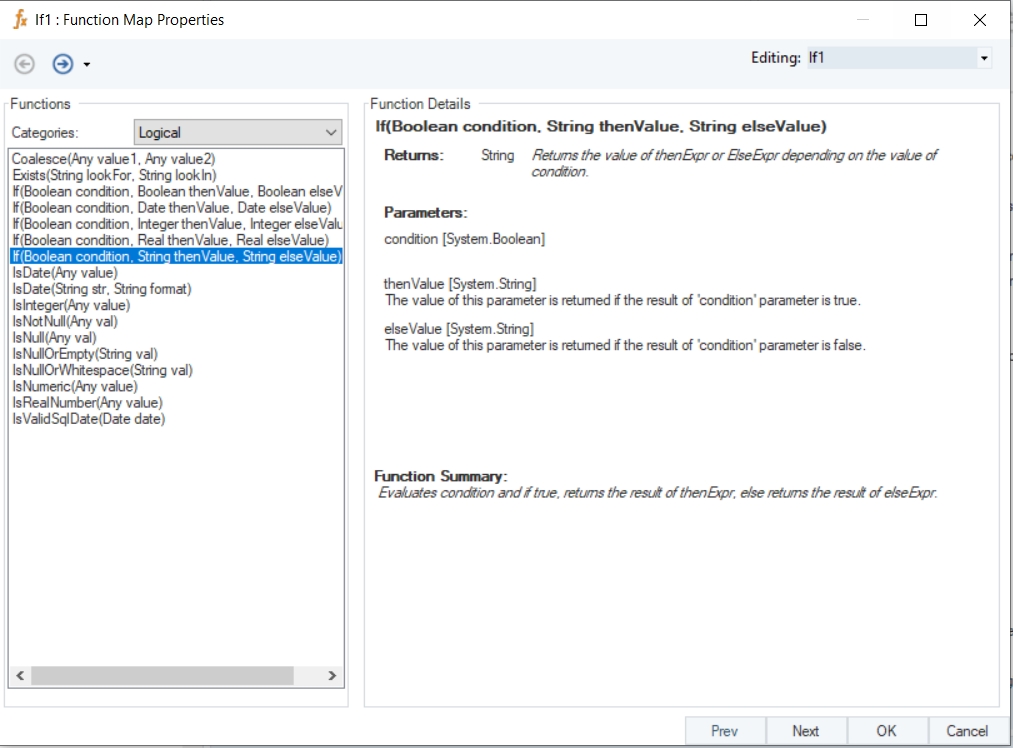Expand the Editing If1 combo box
Screen dimensions: 1013x748
click(983, 58)
